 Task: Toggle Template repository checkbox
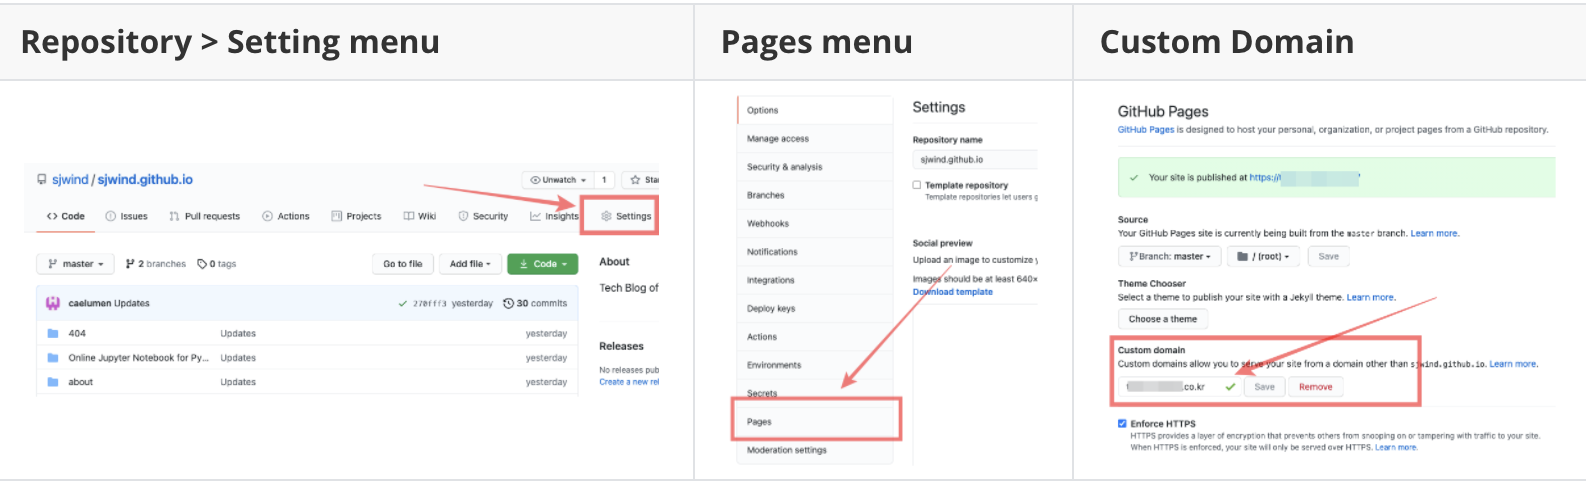[917, 185]
